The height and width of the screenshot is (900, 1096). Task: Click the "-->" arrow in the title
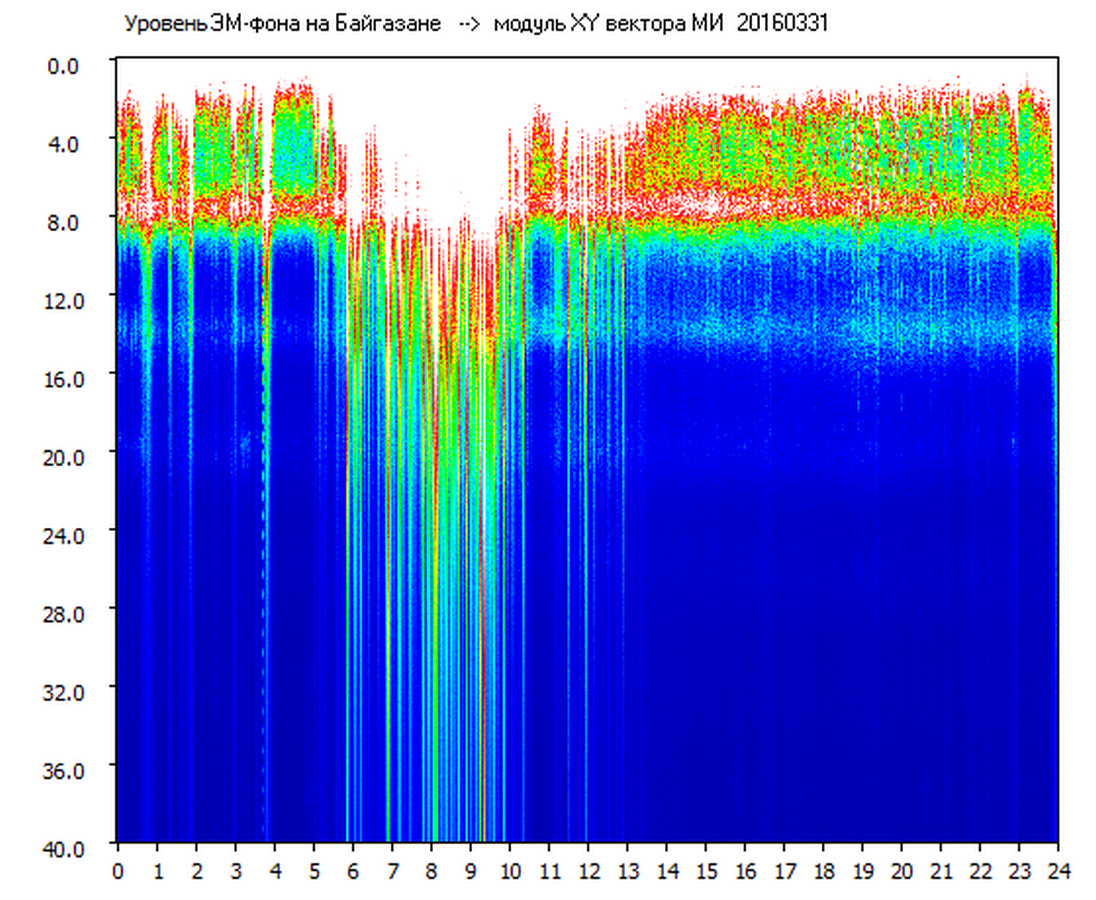point(467,24)
